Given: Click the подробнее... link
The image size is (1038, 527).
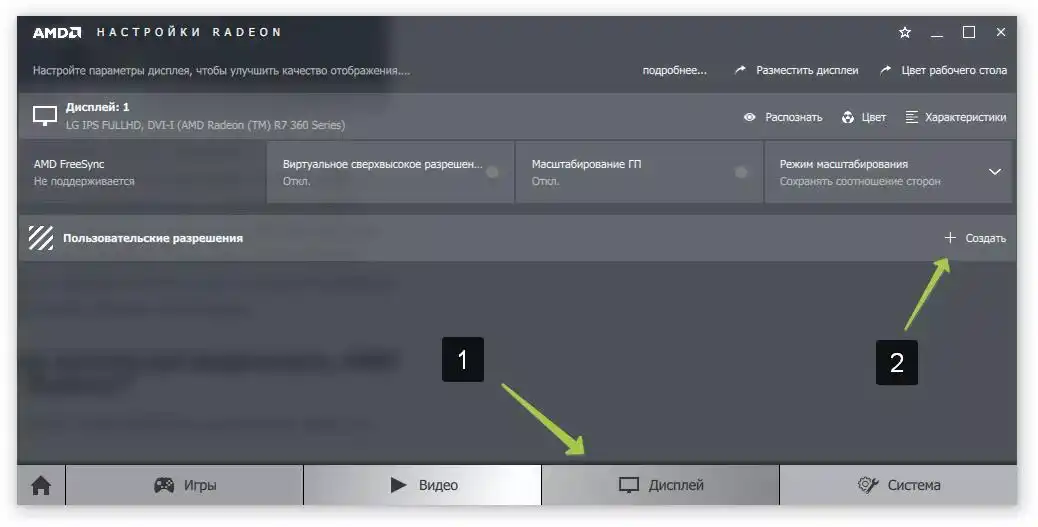Looking at the screenshot, I should click(674, 71).
